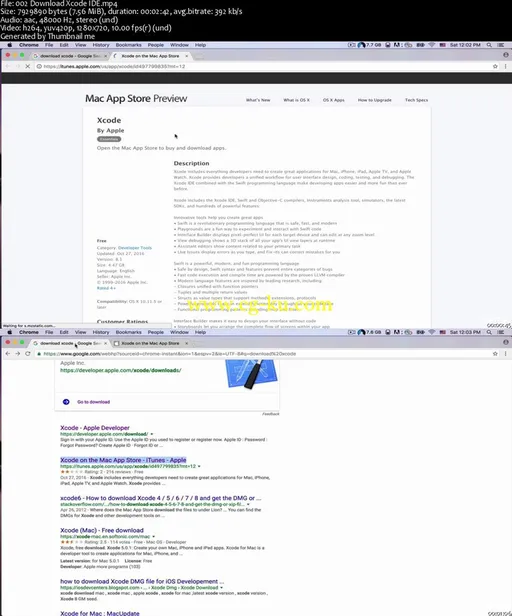Image resolution: width=512 pixels, height=616 pixels.
Task: Click the forward arrow in lower browser window
Action: [18, 354]
